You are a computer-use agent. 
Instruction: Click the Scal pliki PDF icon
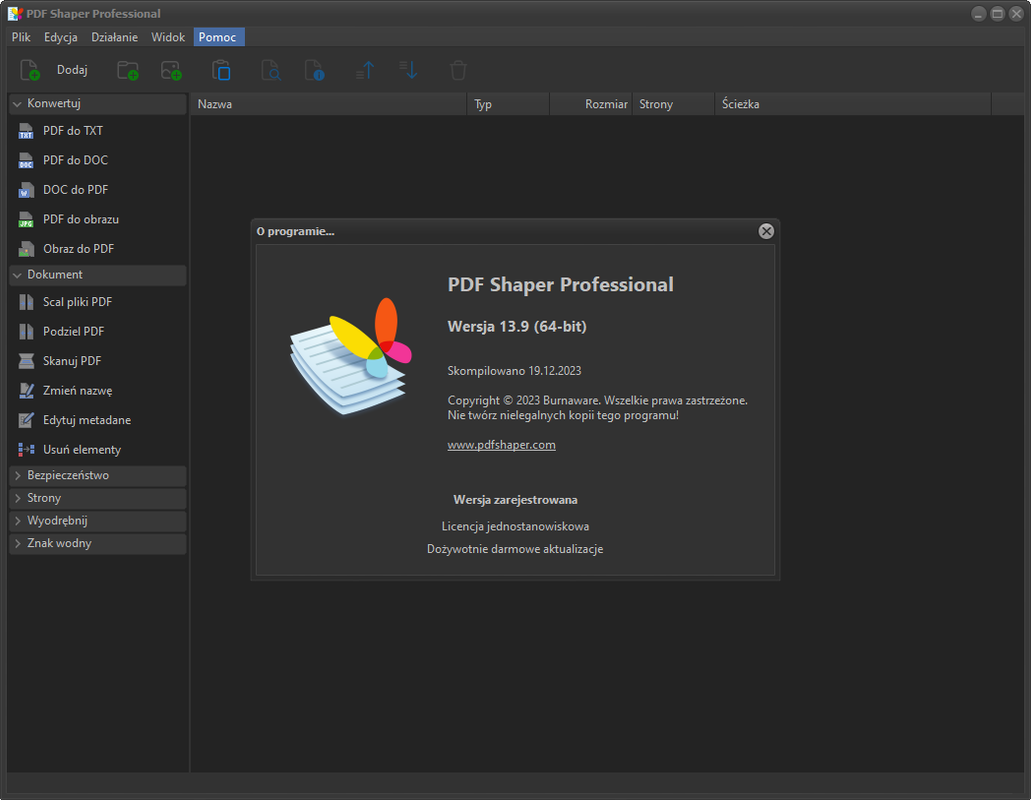[26, 302]
